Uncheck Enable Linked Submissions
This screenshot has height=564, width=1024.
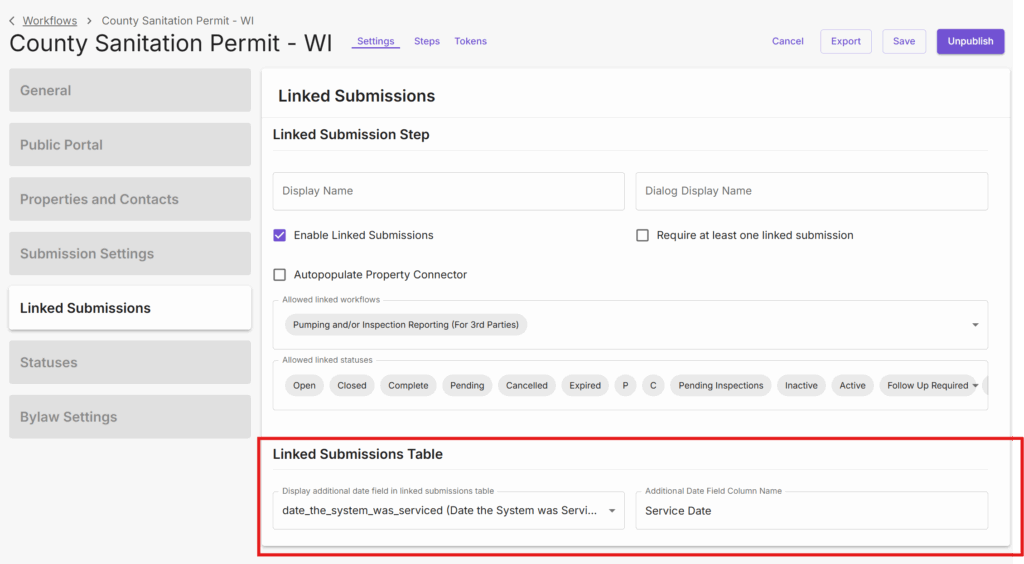(x=280, y=235)
